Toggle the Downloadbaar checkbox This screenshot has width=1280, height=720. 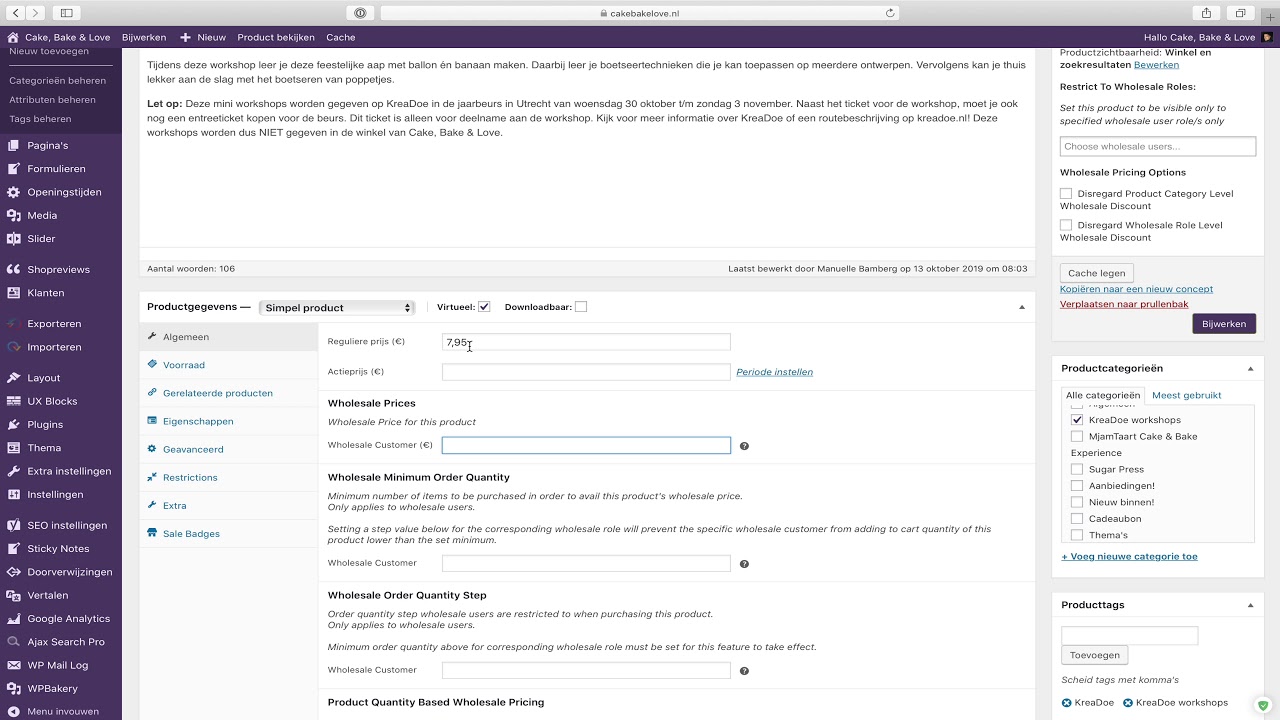coord(581,307)
